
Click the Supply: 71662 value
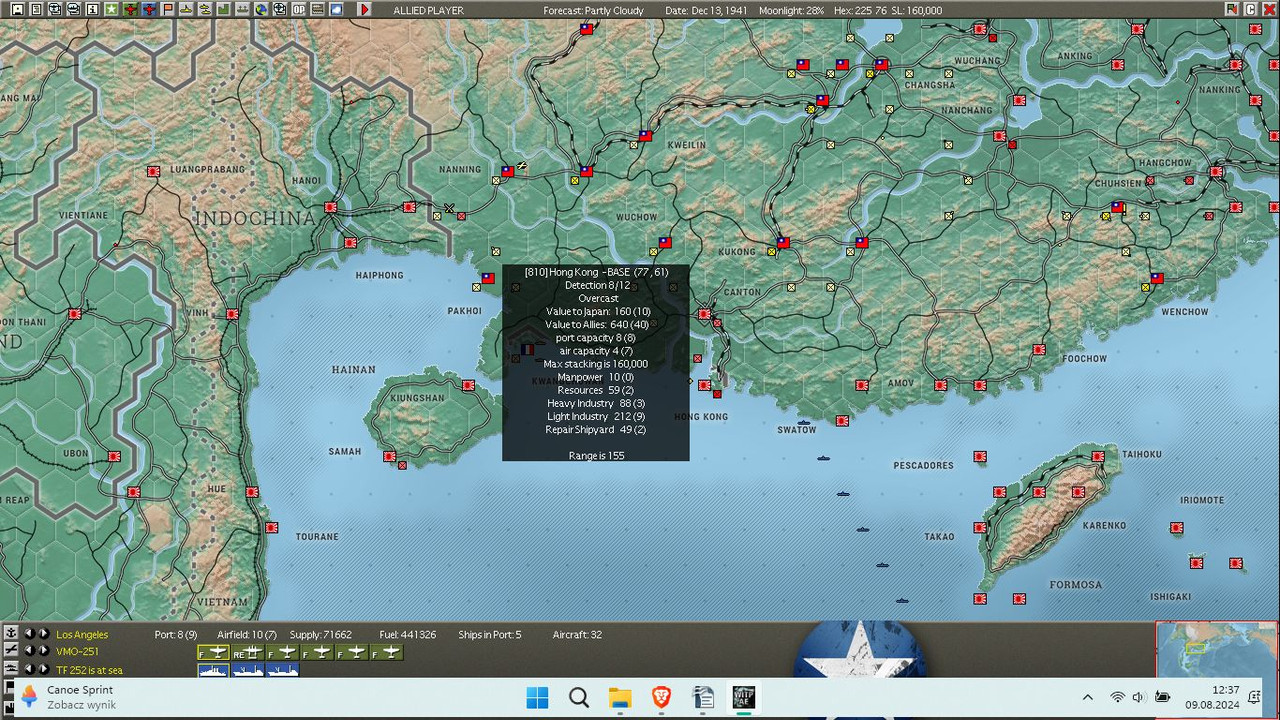321,635
